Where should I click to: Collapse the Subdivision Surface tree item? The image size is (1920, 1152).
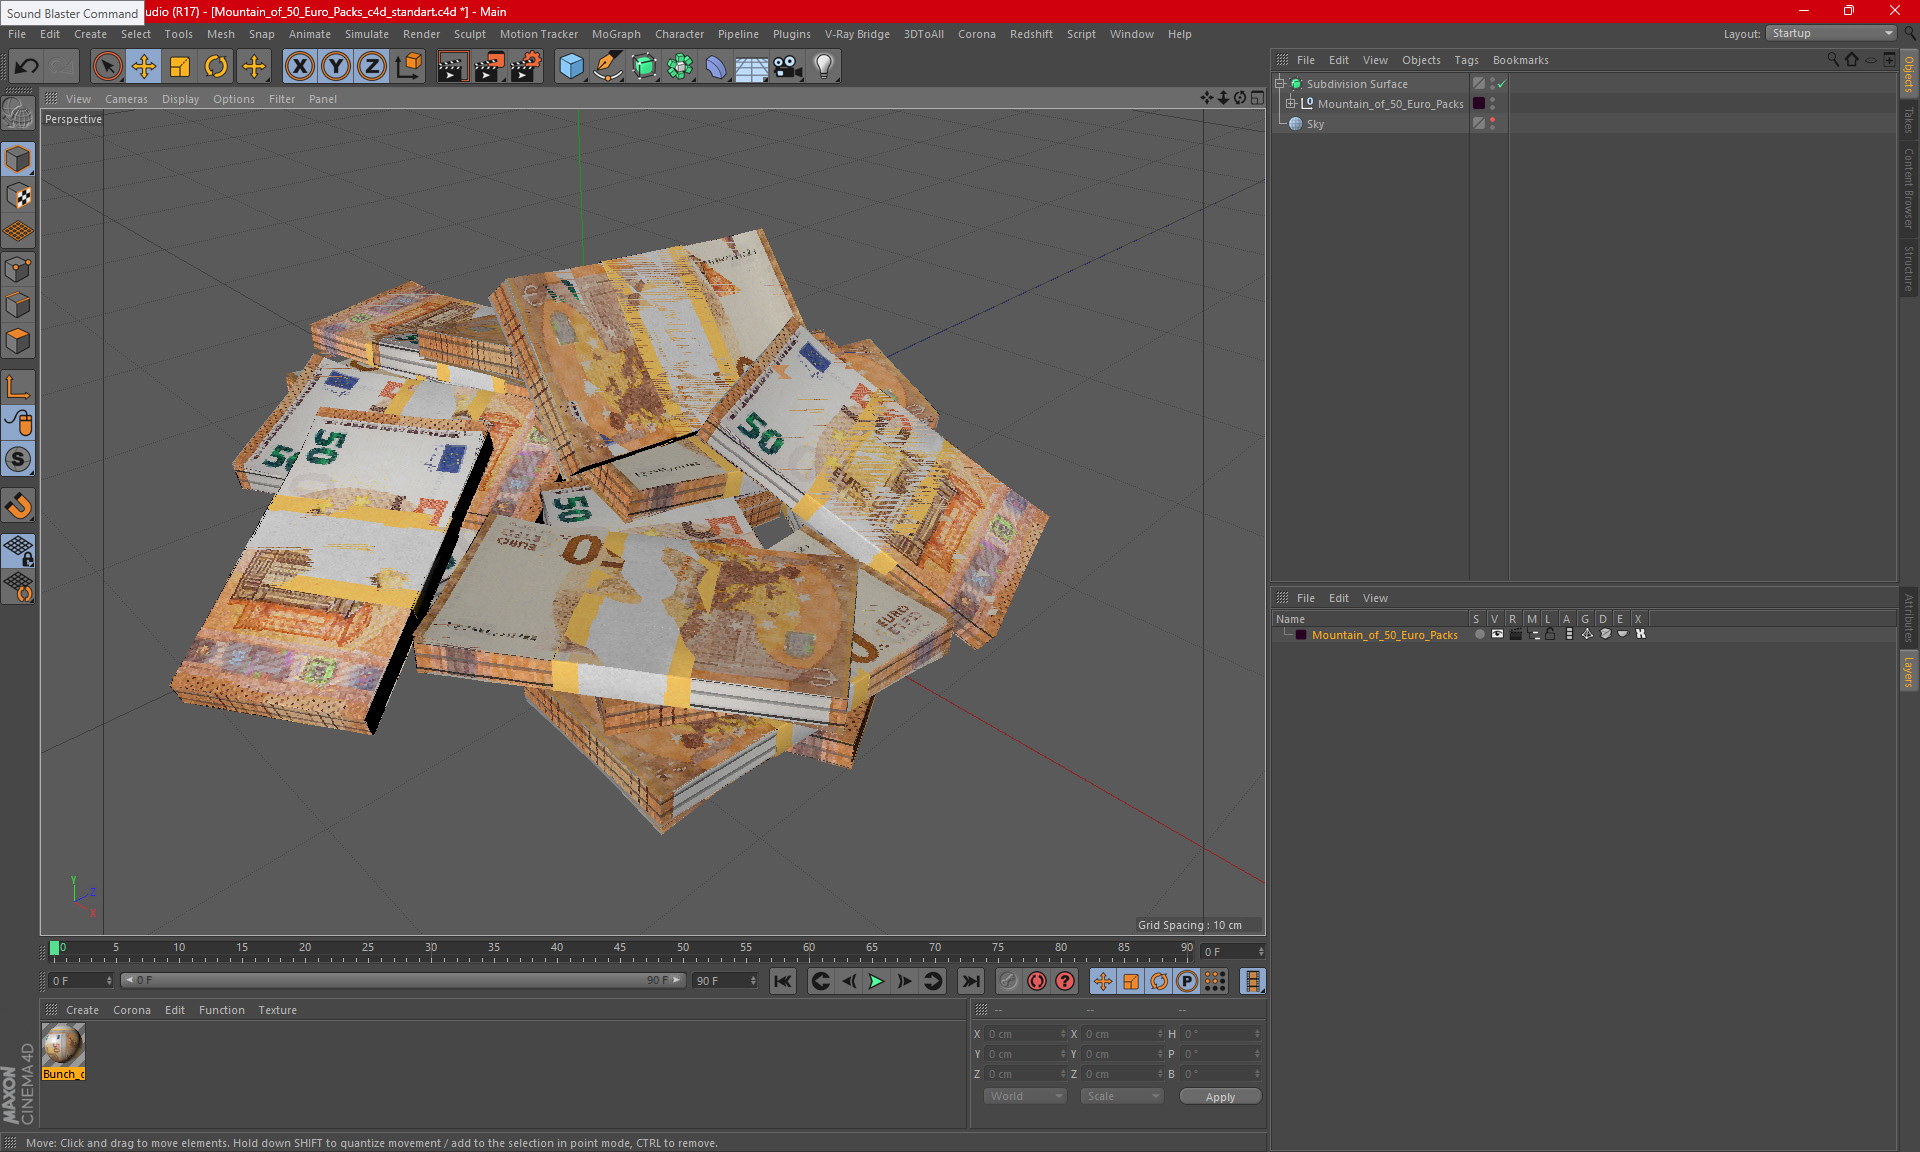[x=1280, y=84]
